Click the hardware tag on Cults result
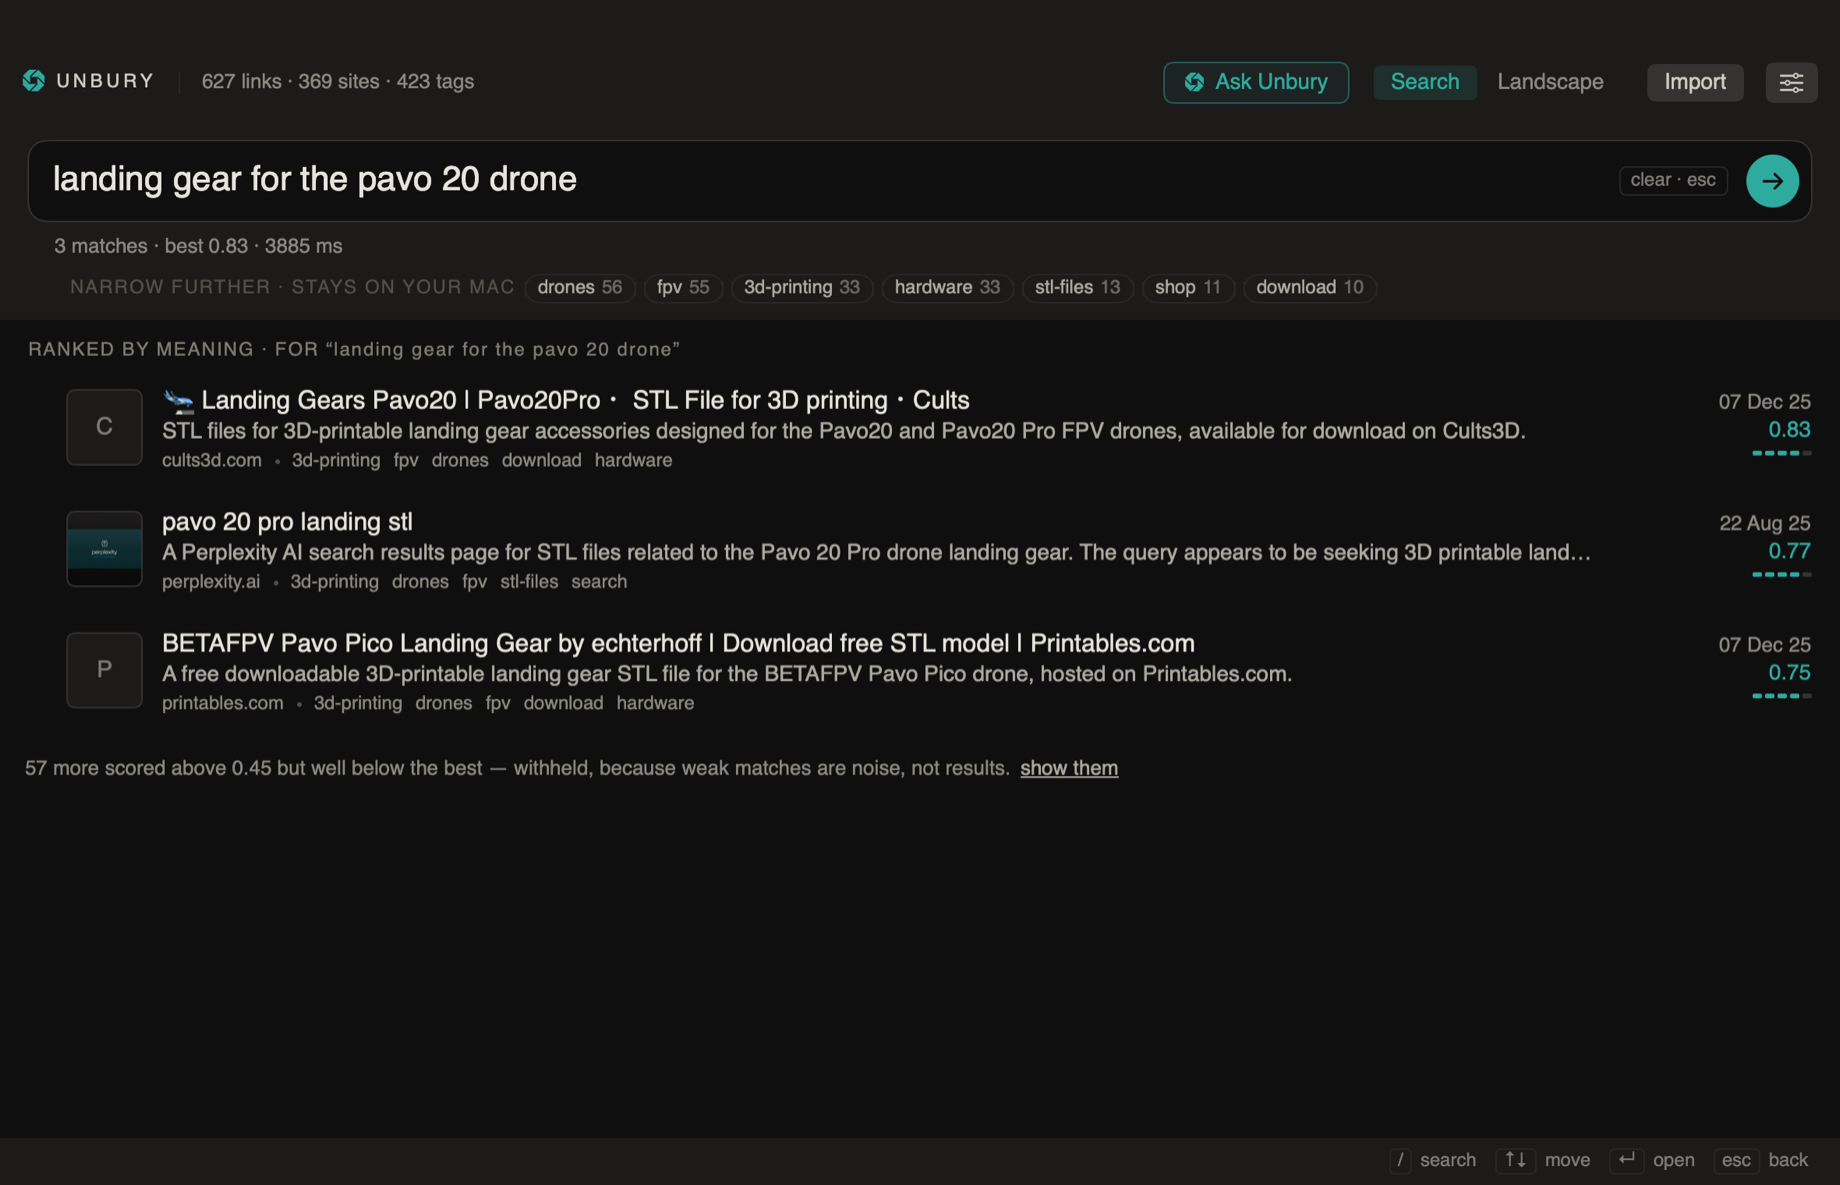Screen dimensions: 1840x1185 [633, 460]
